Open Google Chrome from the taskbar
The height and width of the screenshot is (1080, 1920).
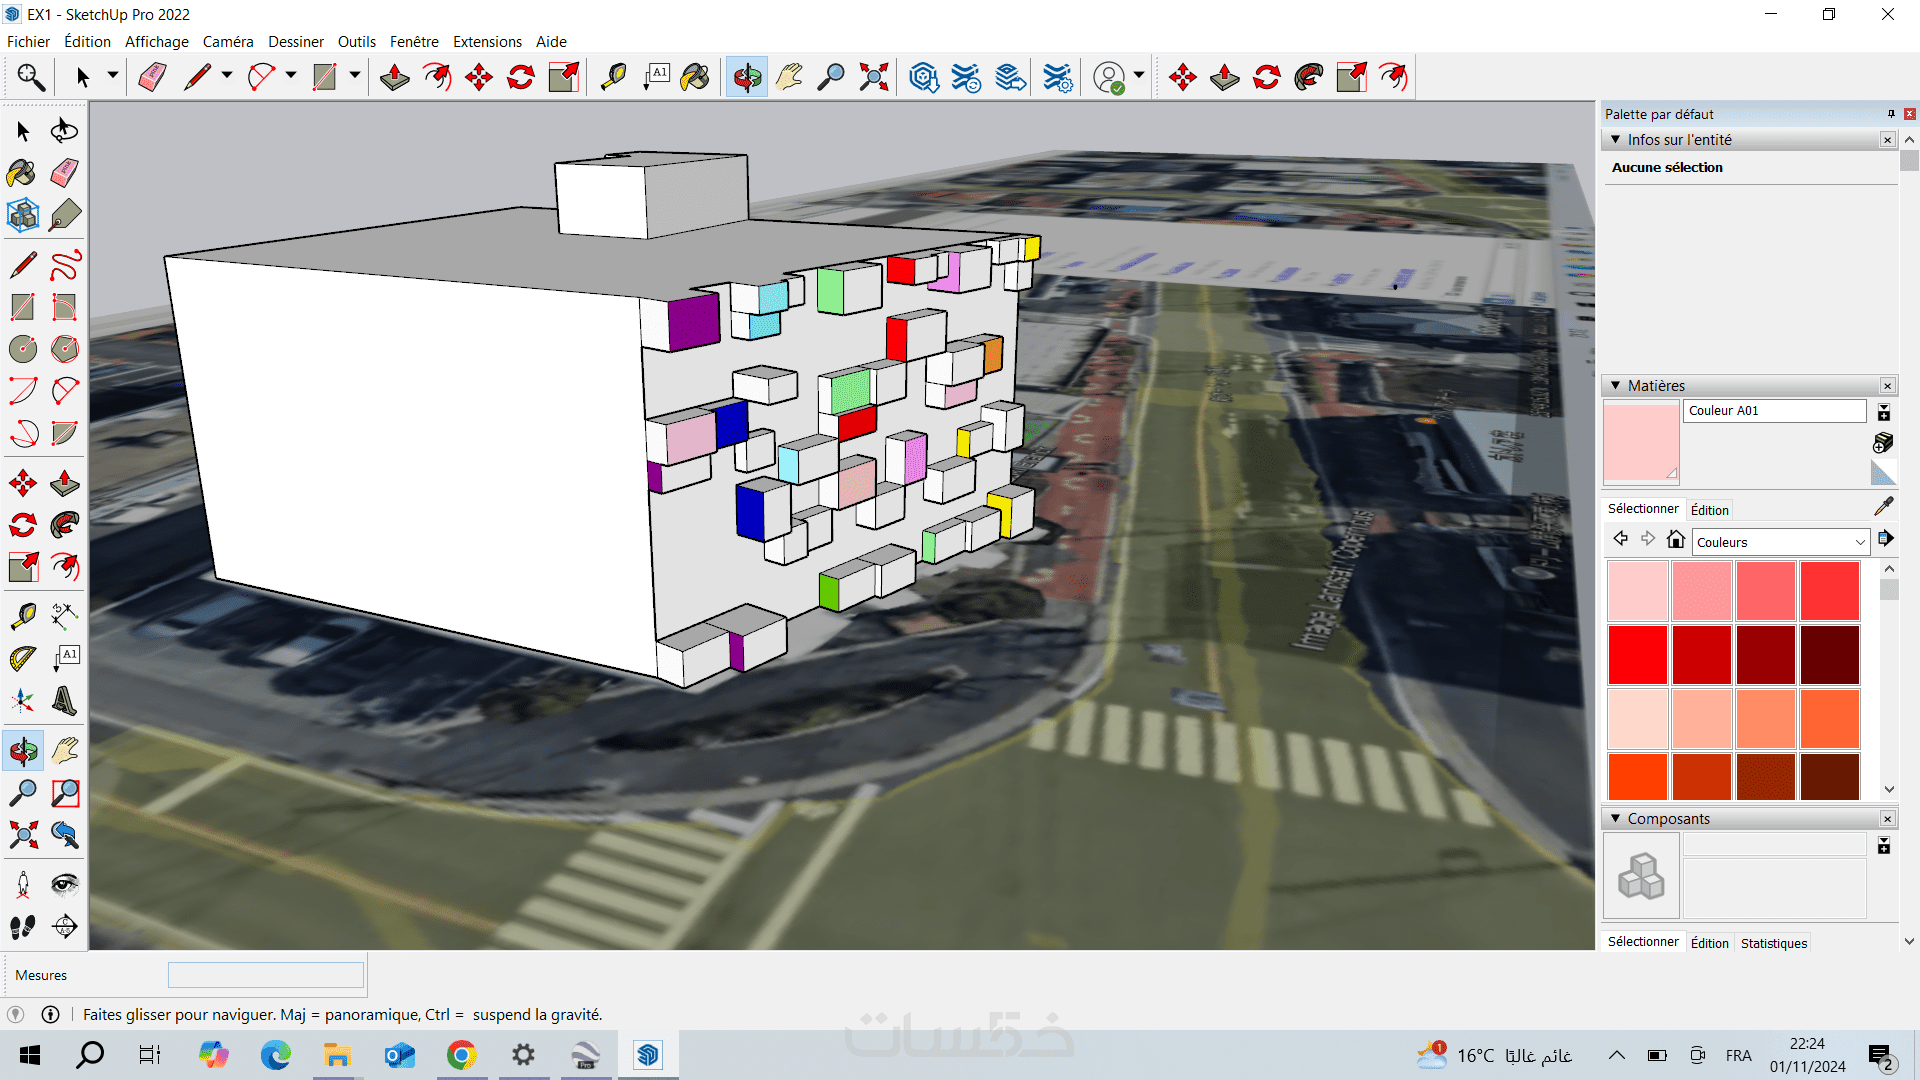tap(461, 1055)
